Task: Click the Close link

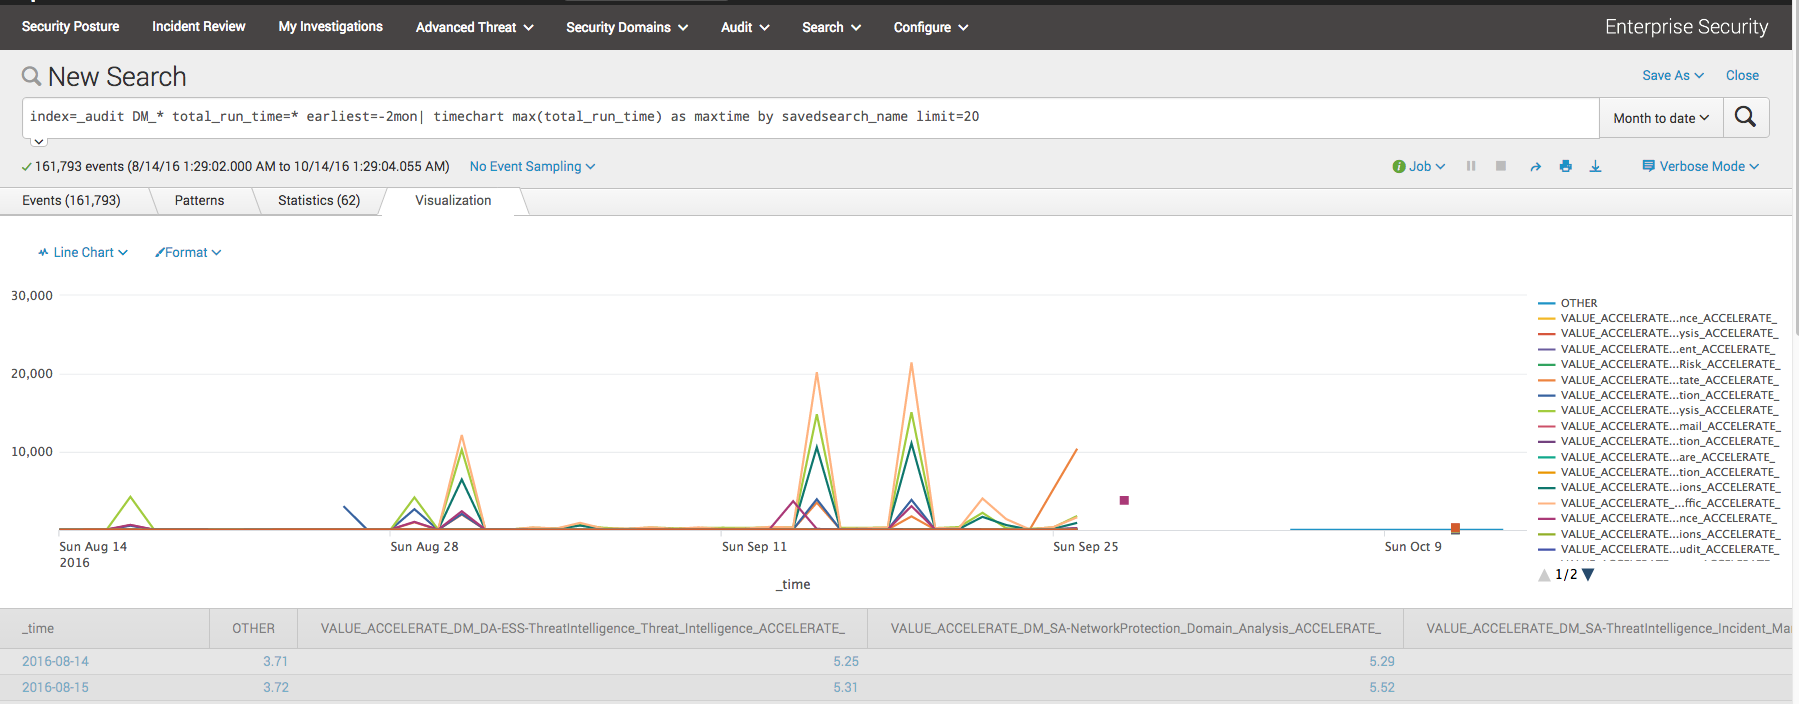Action: click(1741, 75)
